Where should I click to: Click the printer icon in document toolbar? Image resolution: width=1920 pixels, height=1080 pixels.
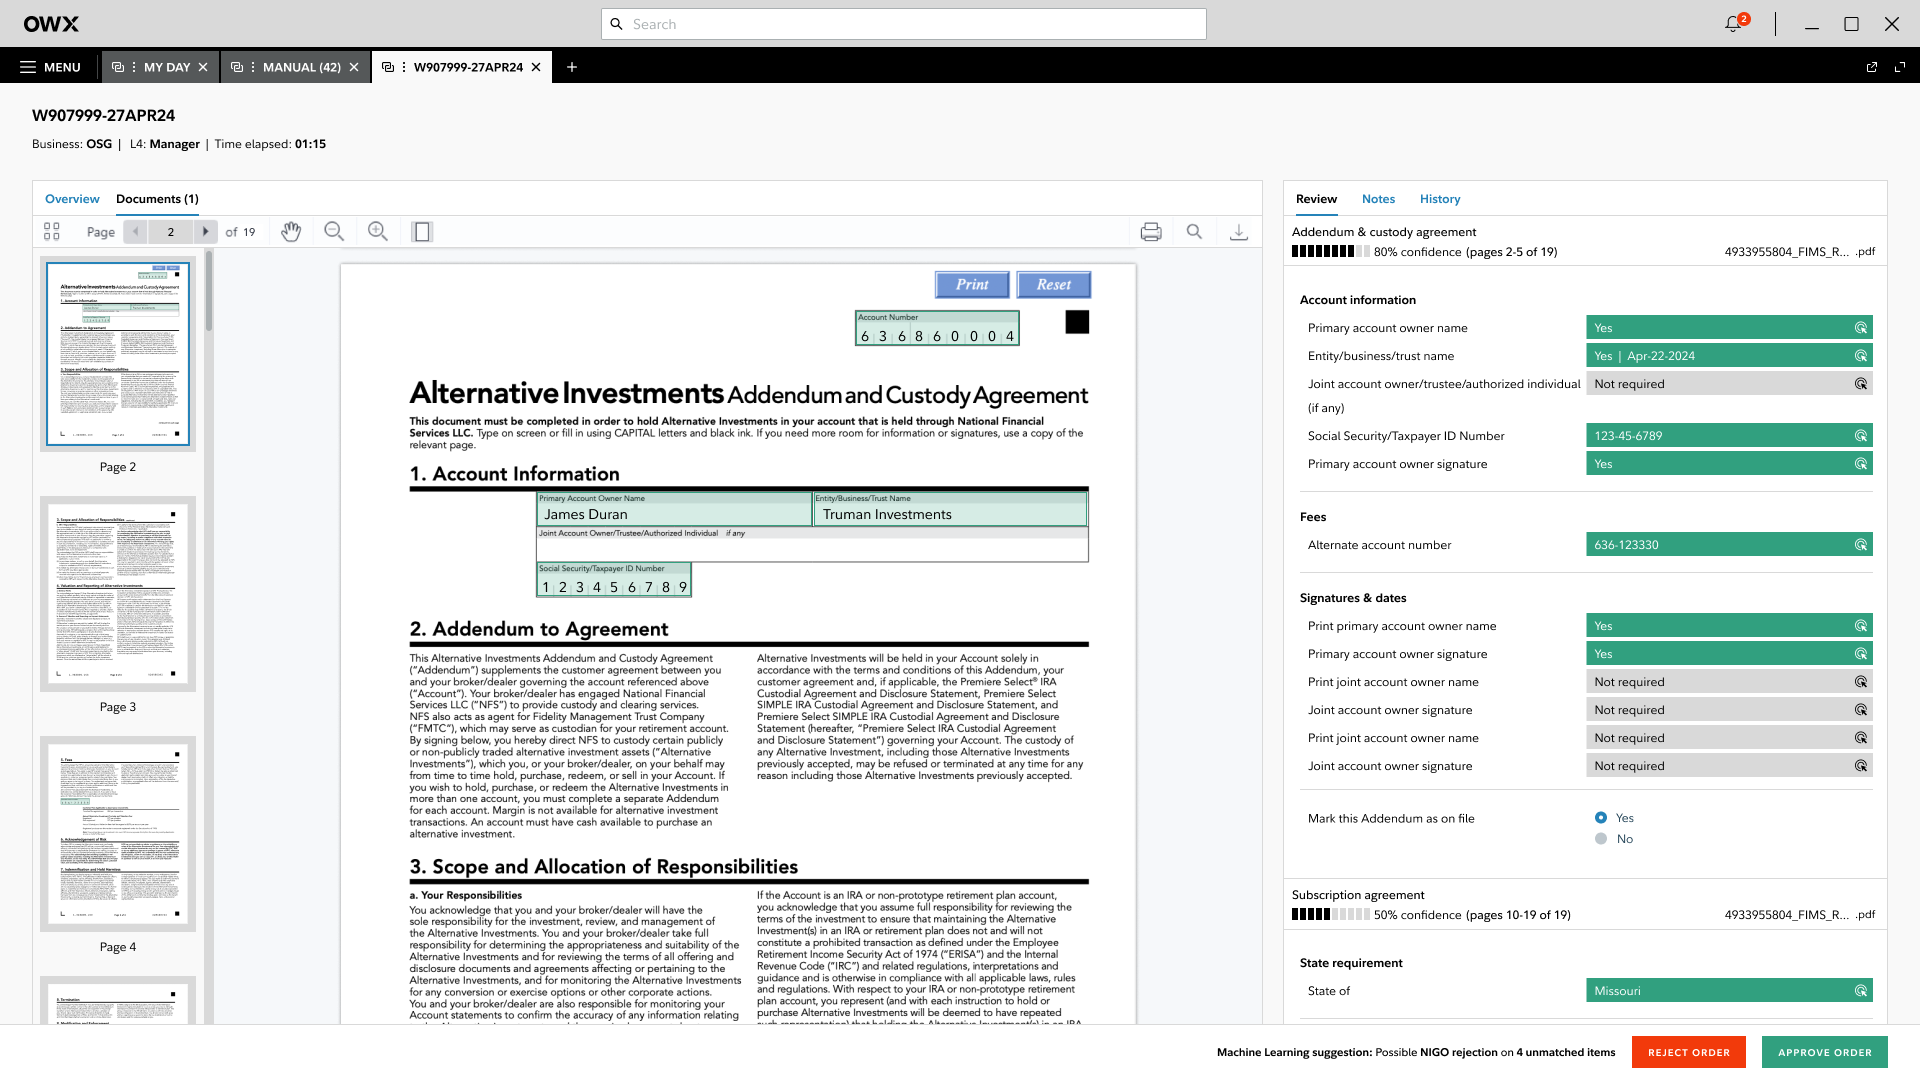pos(1151,232)
